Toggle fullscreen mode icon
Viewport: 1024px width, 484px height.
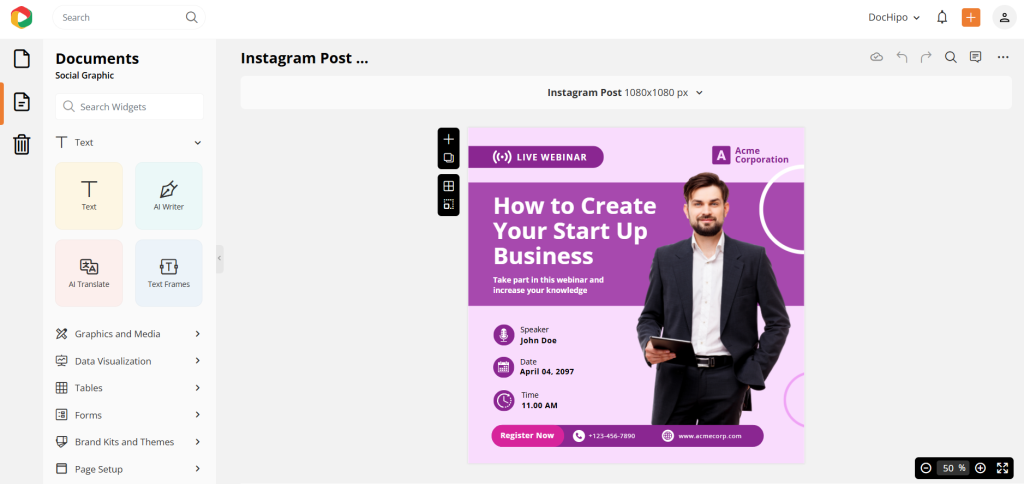(x=1003, y=468)
